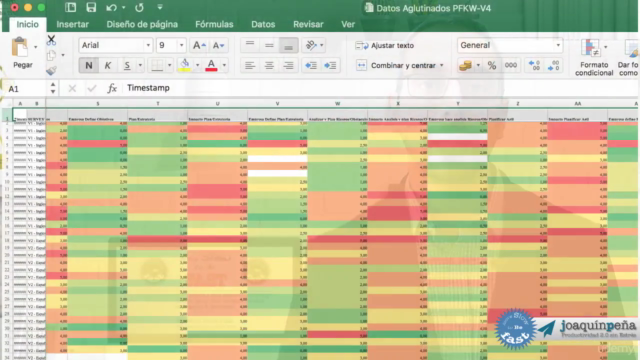Step the Name Box up/down arrows

point(53,88)
